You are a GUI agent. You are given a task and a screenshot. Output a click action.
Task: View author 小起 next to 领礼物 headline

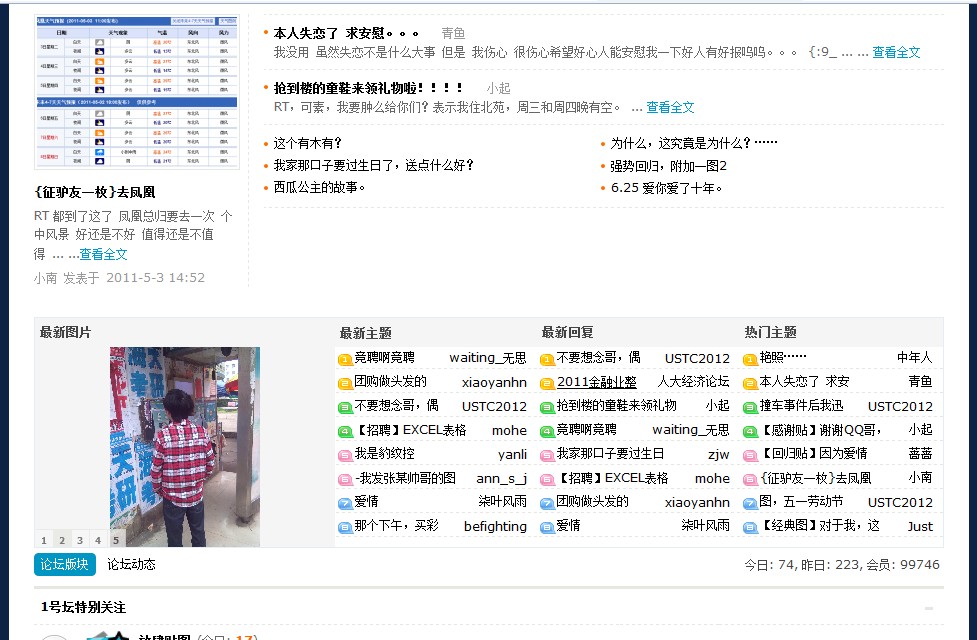(498, 88)
